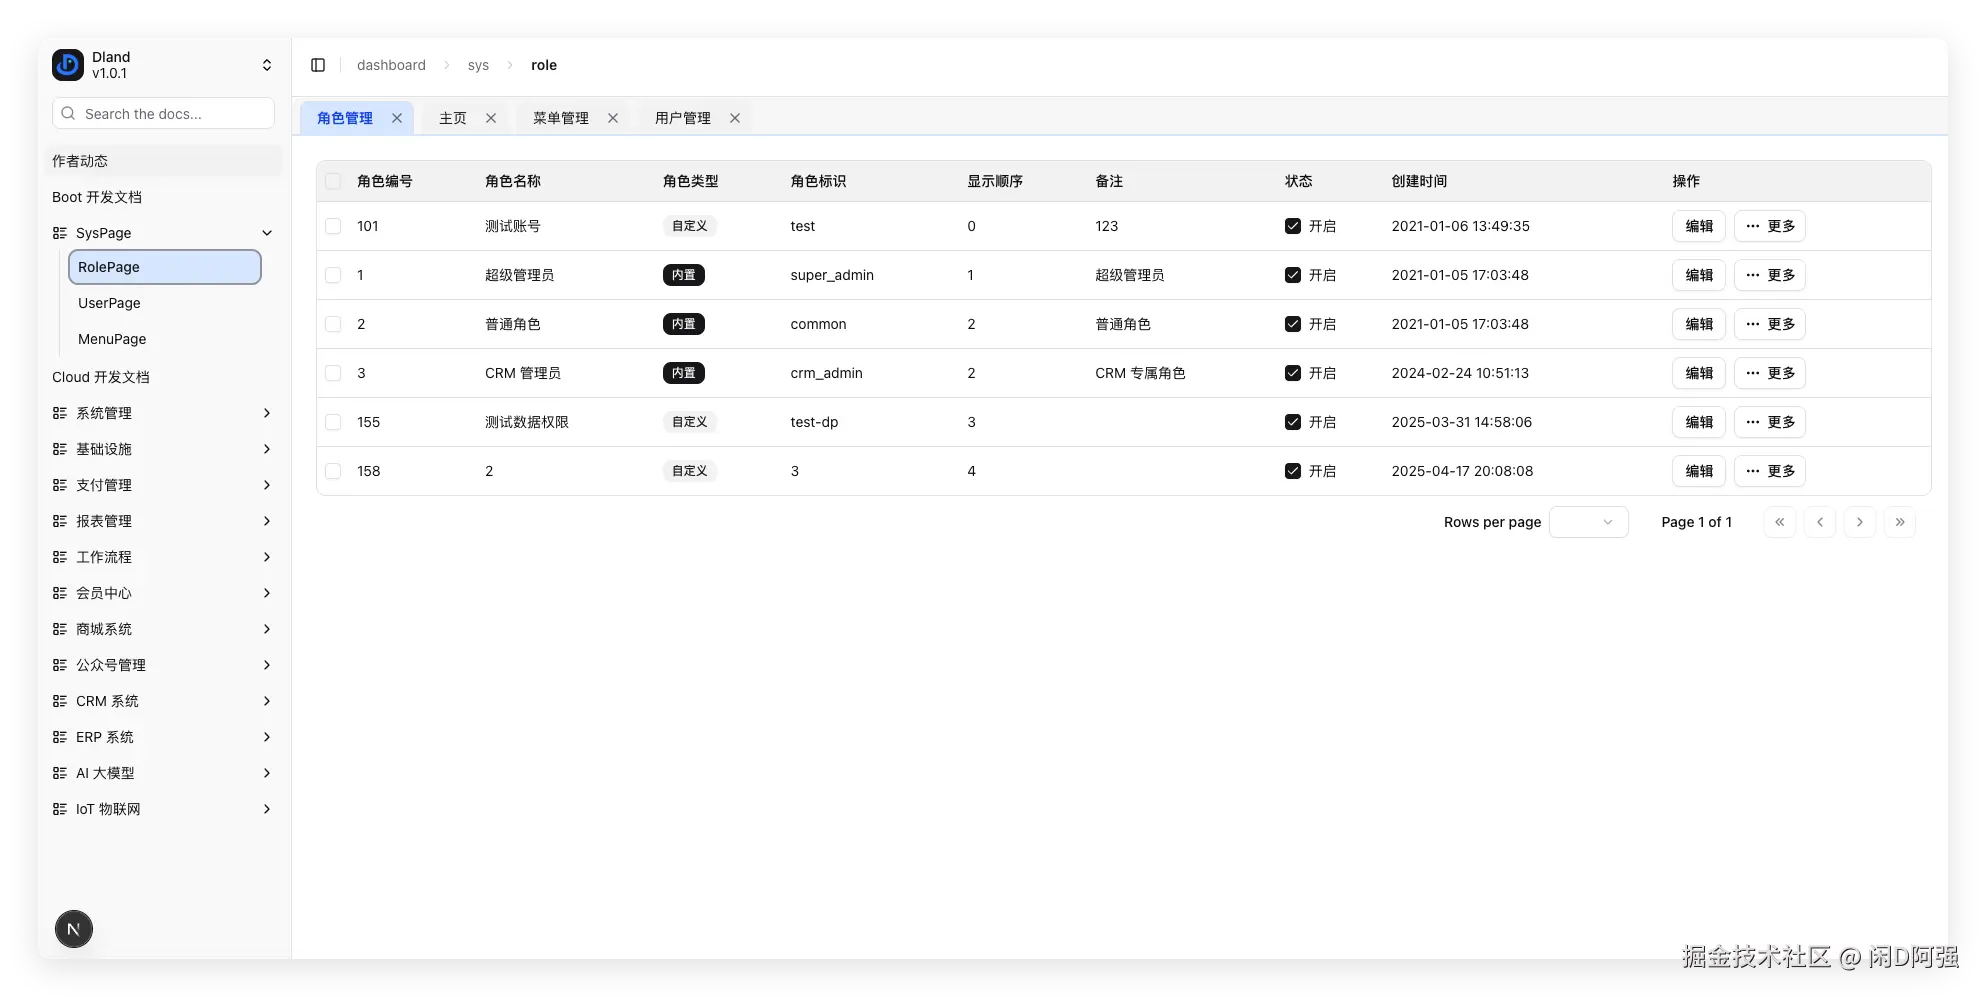Click the CRM 系统 sidebar section icon

pyautogui.click(x=60, y=701)
